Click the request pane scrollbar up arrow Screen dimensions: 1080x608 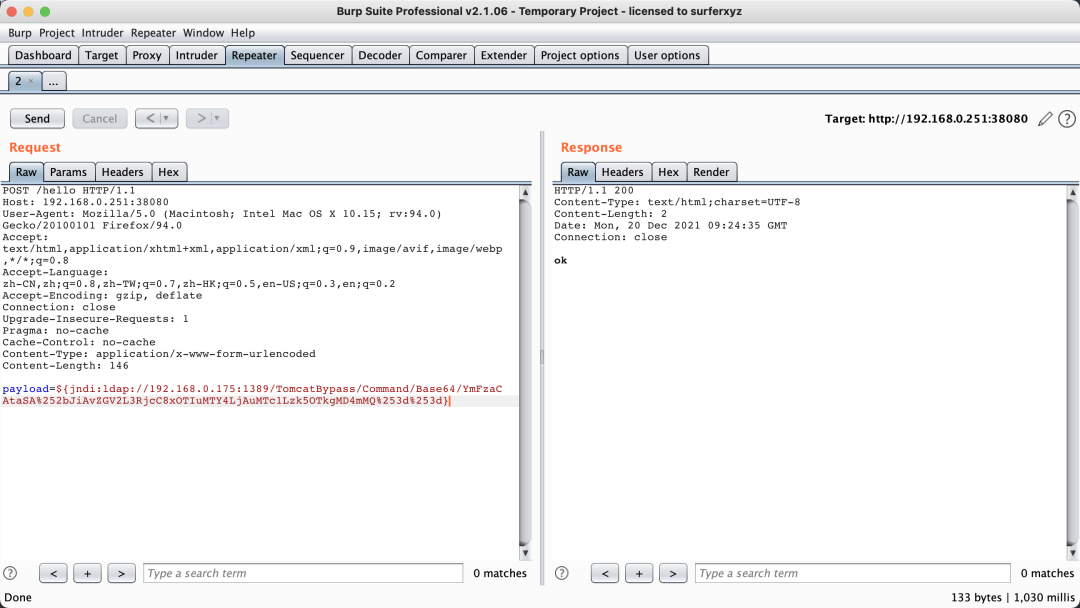click(x=525, y=192)
